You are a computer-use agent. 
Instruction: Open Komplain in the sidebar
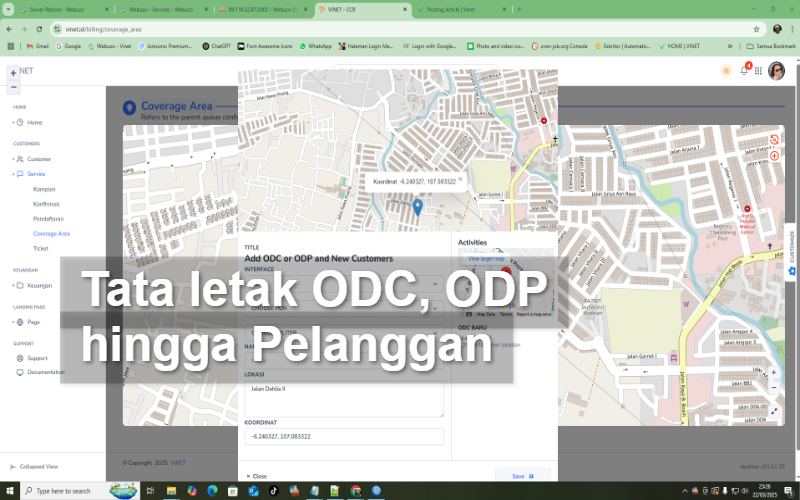pyautogui.click(x=44, y=189)
